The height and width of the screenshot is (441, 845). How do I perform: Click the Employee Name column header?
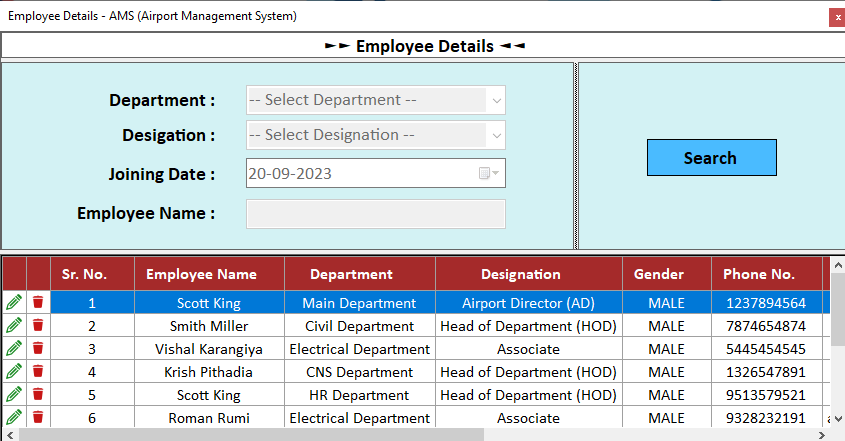click(x=201, y=274)
